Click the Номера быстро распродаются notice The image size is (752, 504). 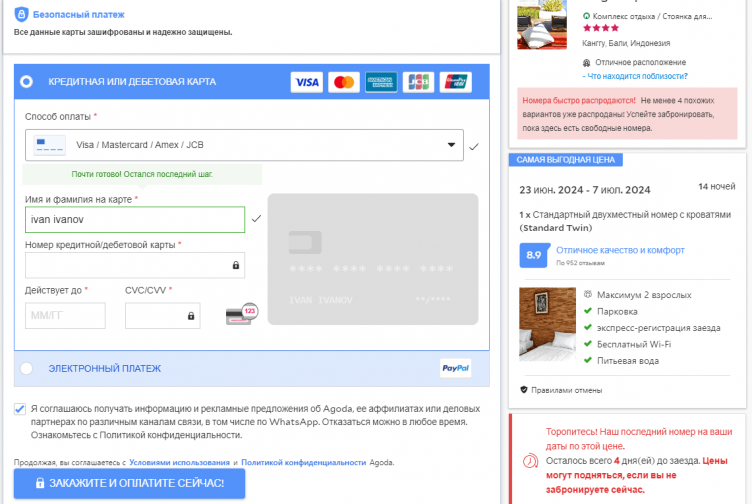click(627, 114)
